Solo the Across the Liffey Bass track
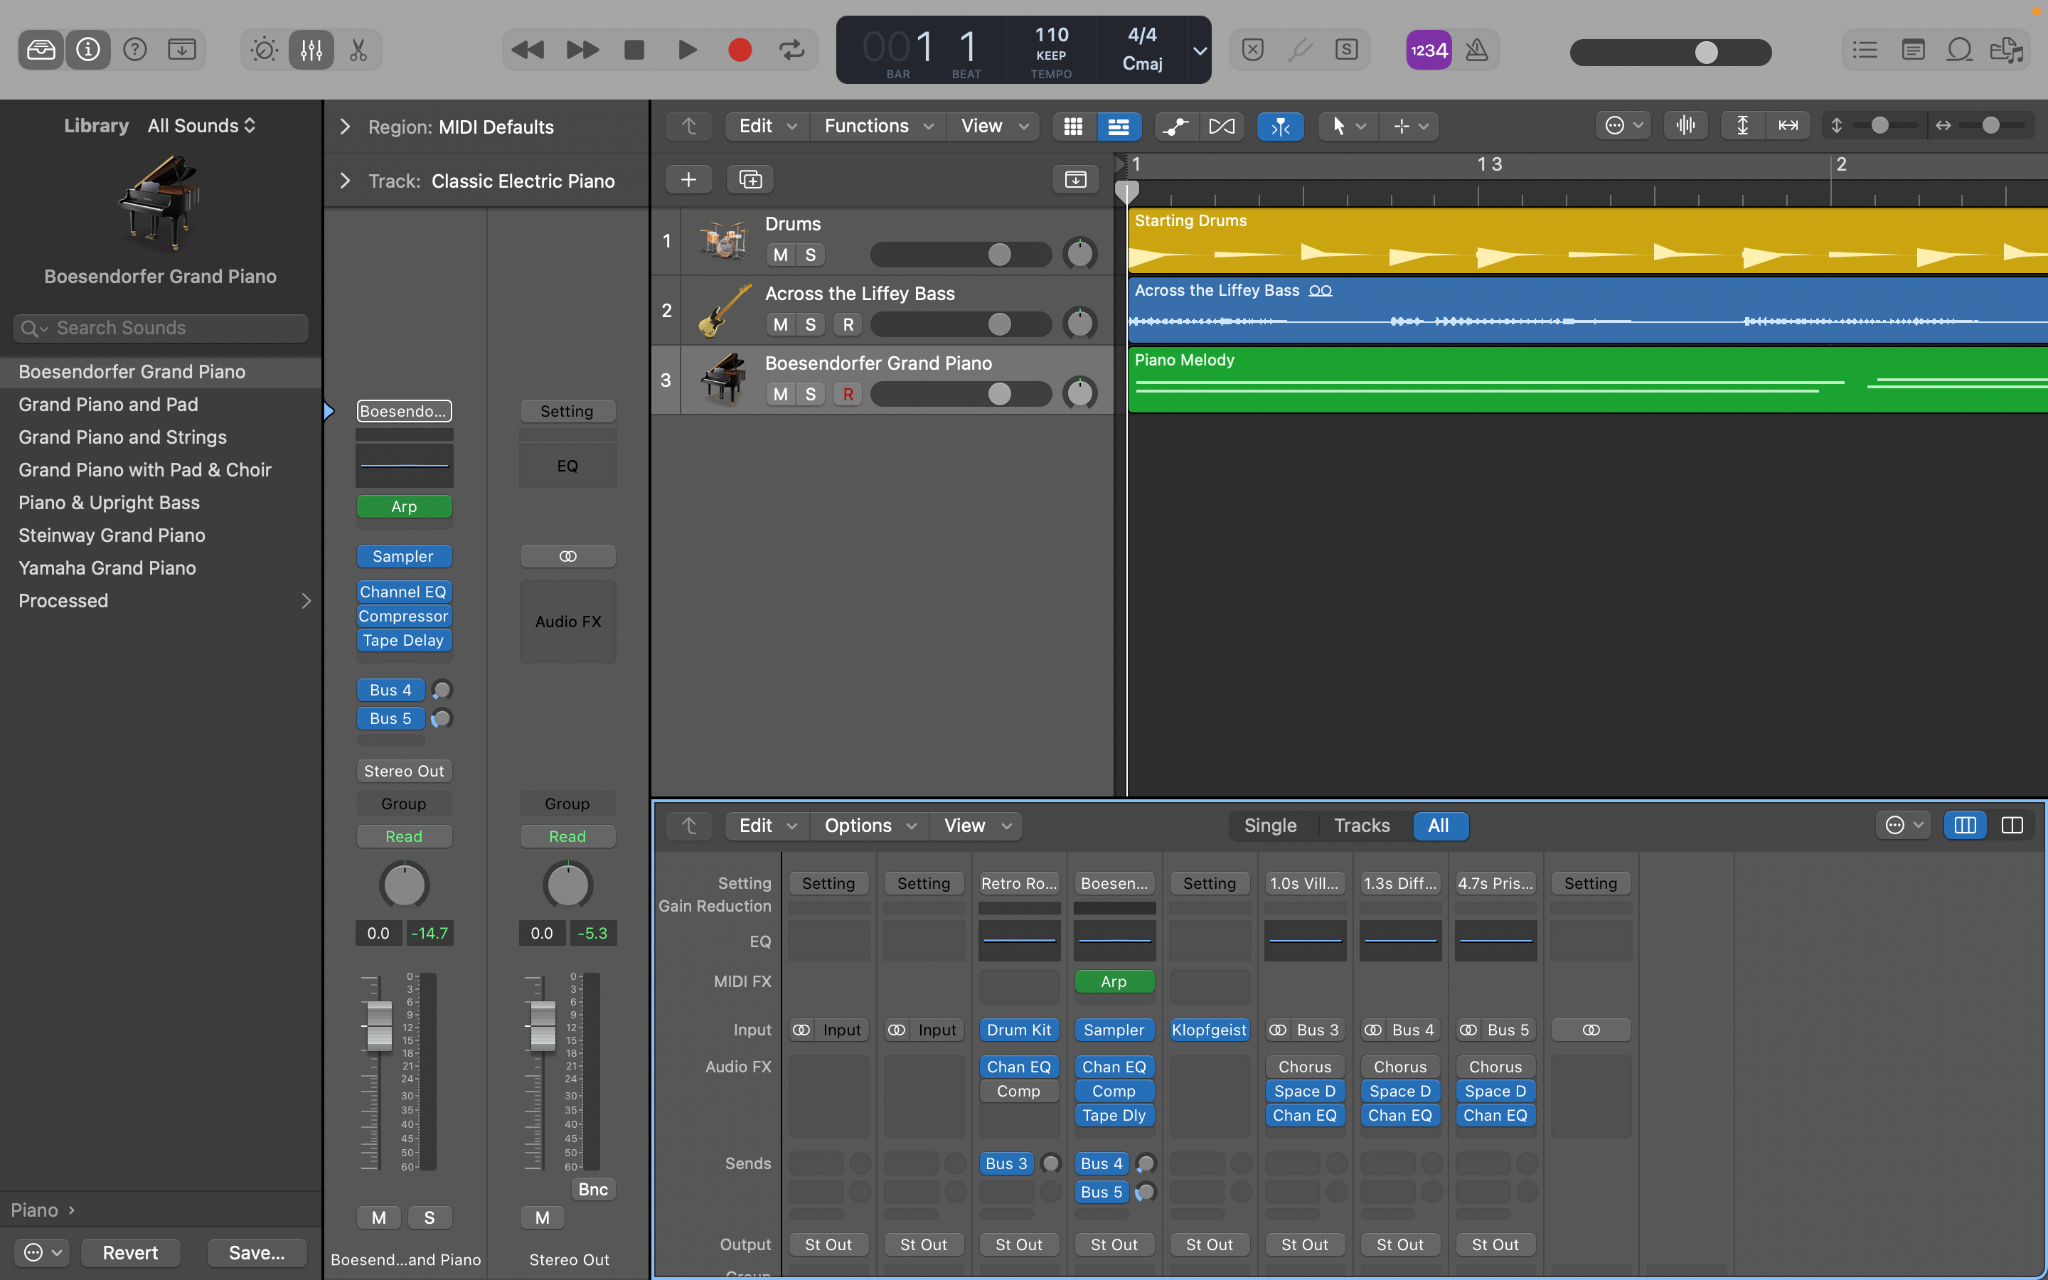Viewport: 2048px width, 1280px height. point(809,324)
